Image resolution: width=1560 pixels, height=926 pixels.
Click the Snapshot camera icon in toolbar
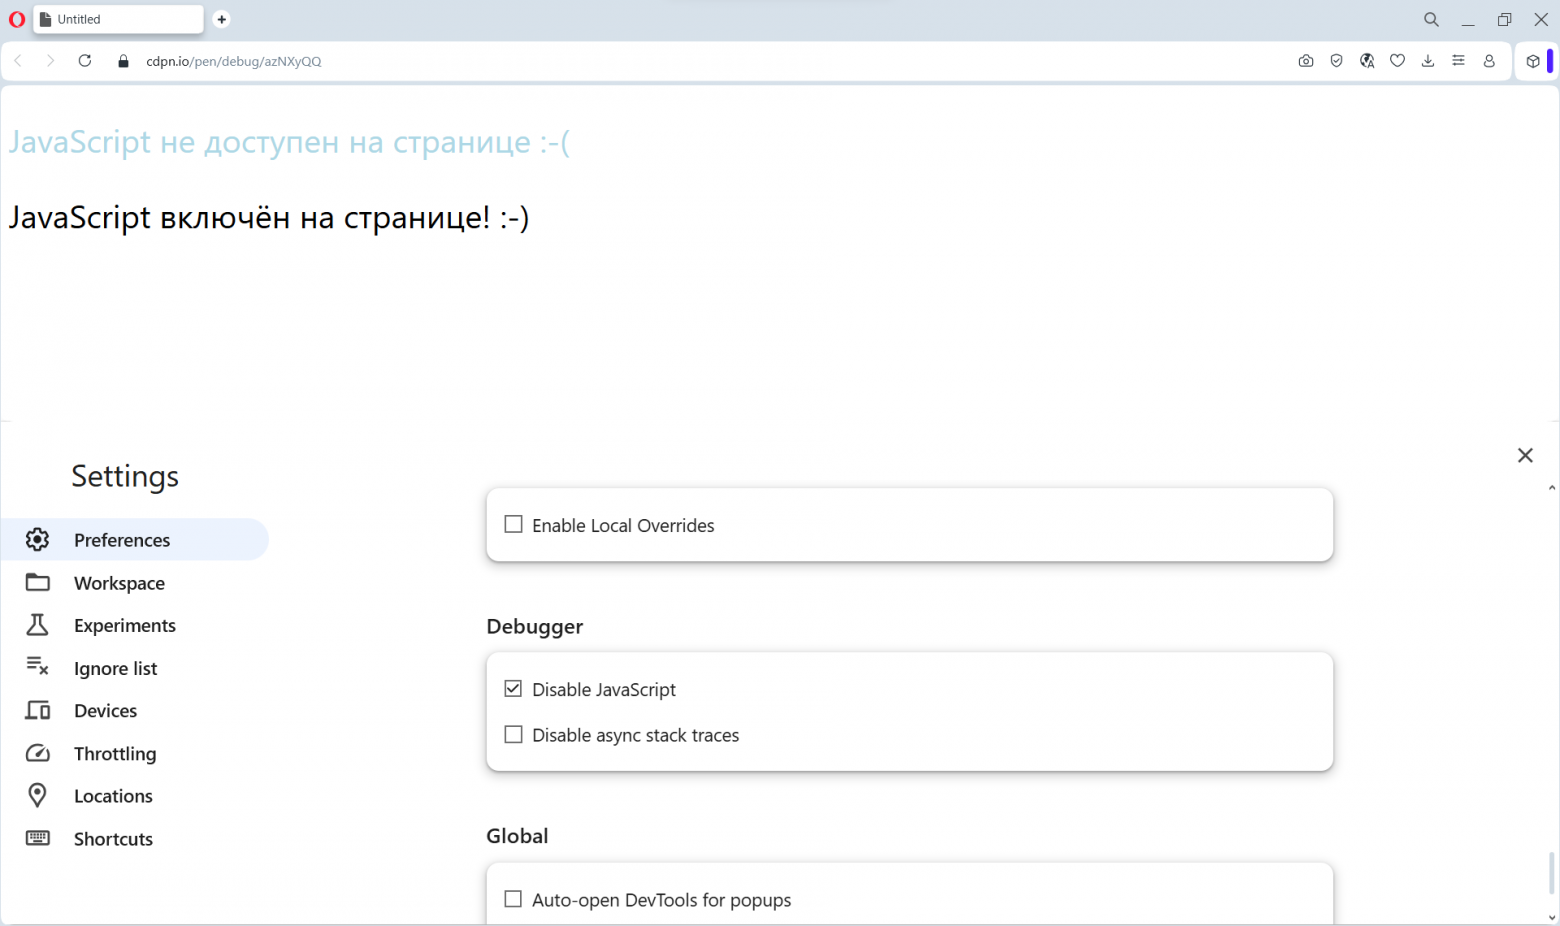click(1306, 61)
